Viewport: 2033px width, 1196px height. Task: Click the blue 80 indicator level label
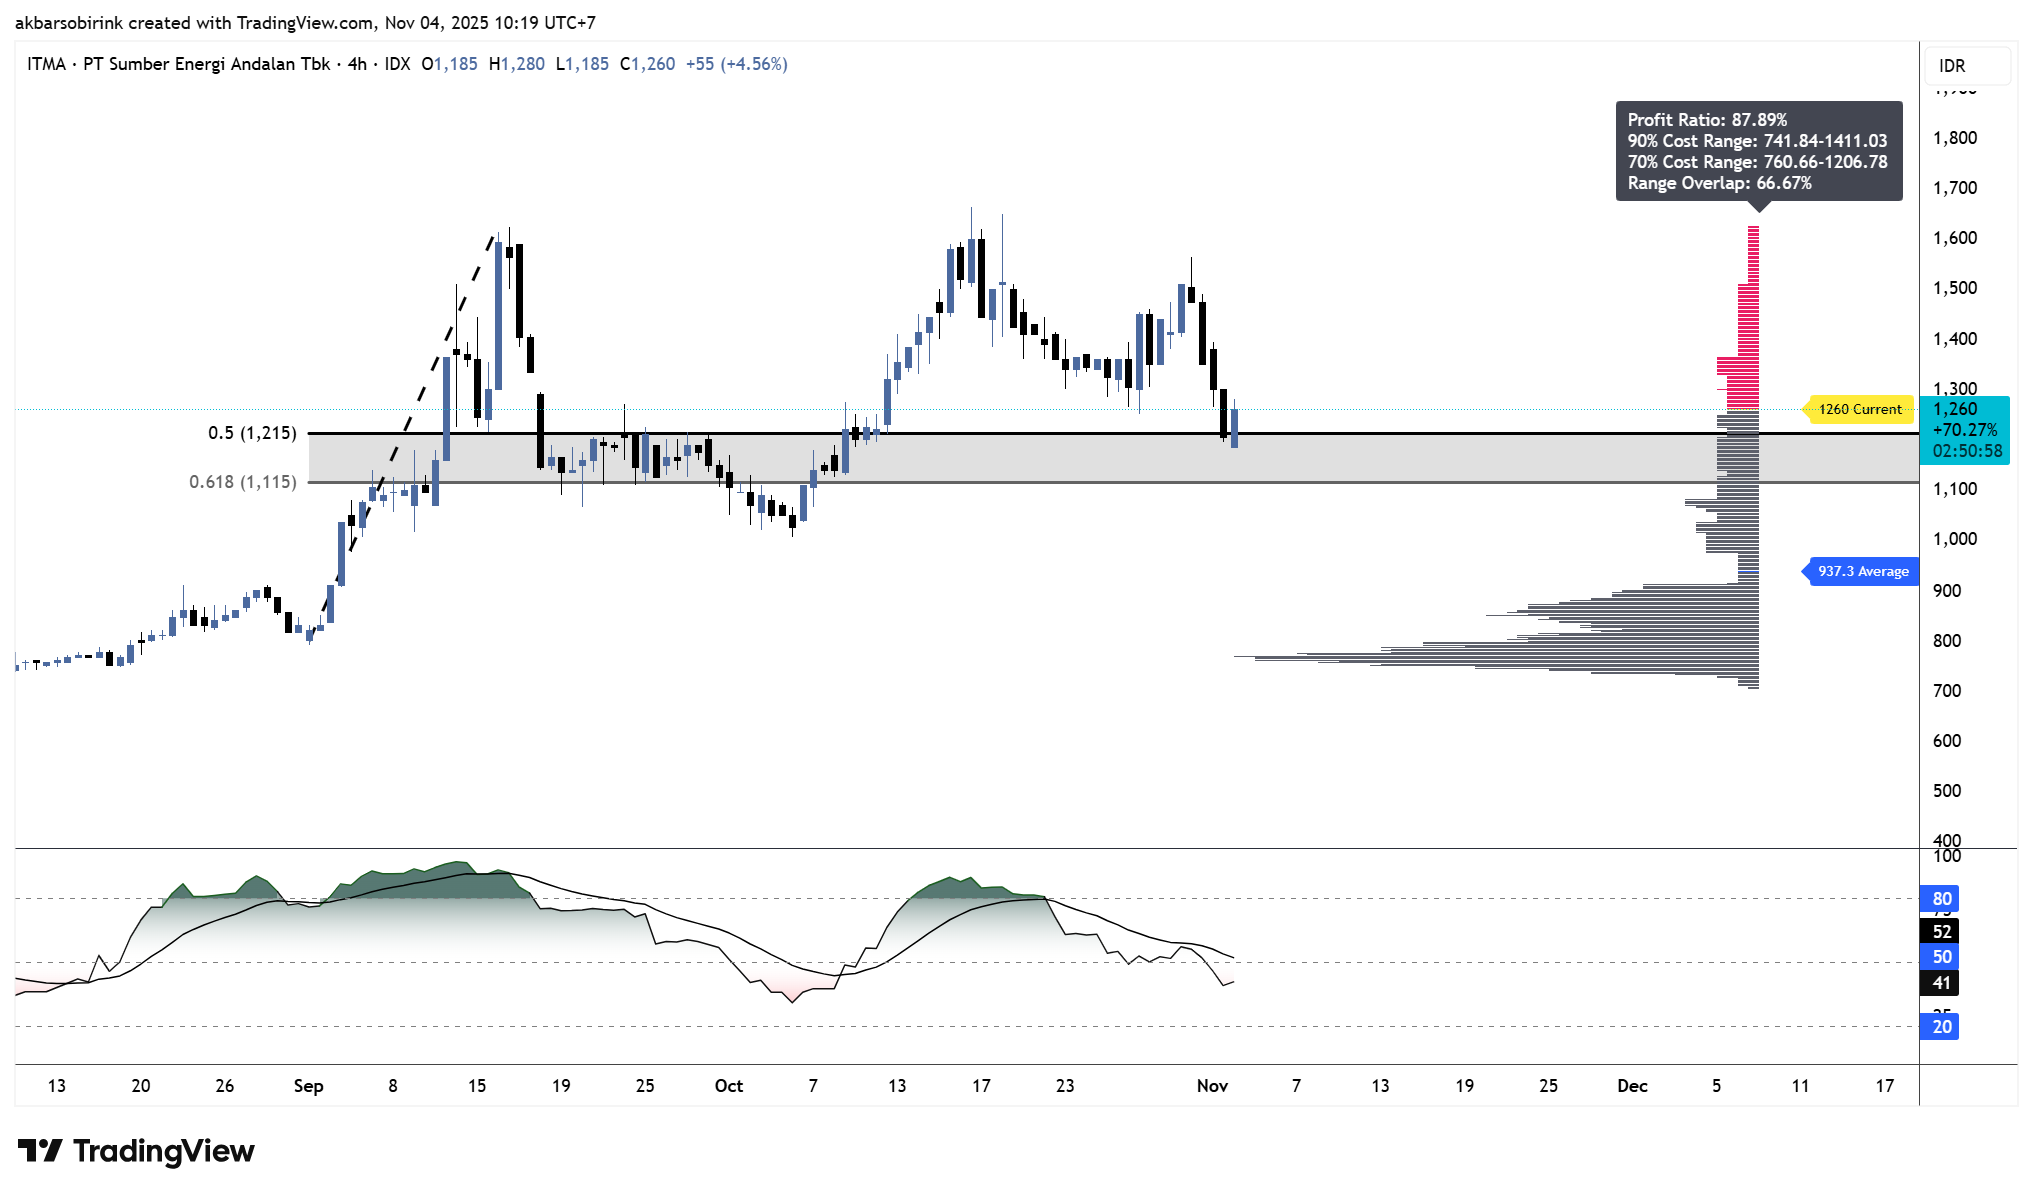pyautogui.click(x=1941, y=899)
